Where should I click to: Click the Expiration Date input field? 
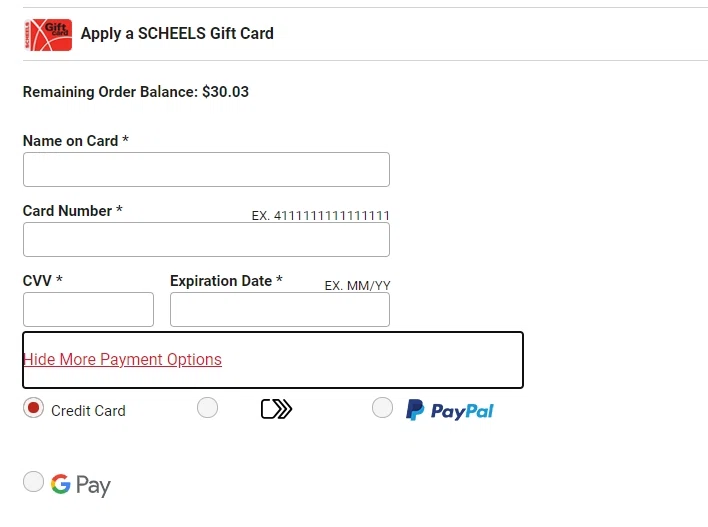pyautogui.click(x=280, y=310)
